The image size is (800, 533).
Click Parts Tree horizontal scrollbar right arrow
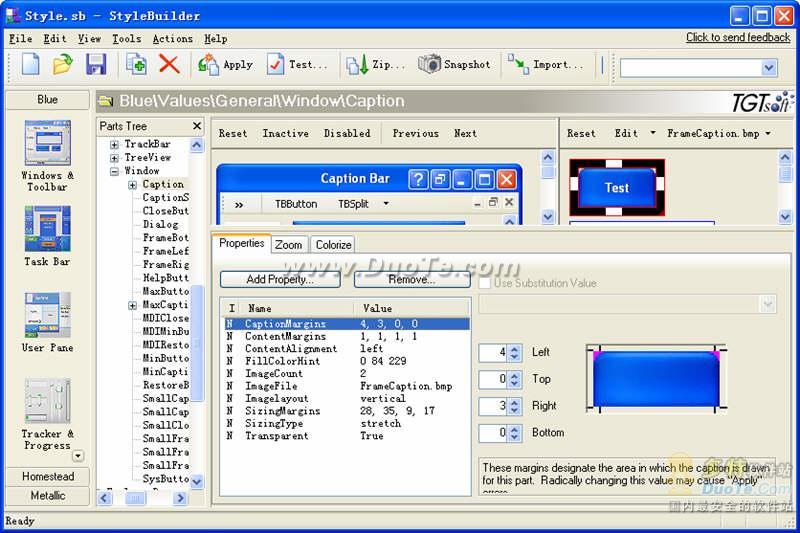pos(180,498)
